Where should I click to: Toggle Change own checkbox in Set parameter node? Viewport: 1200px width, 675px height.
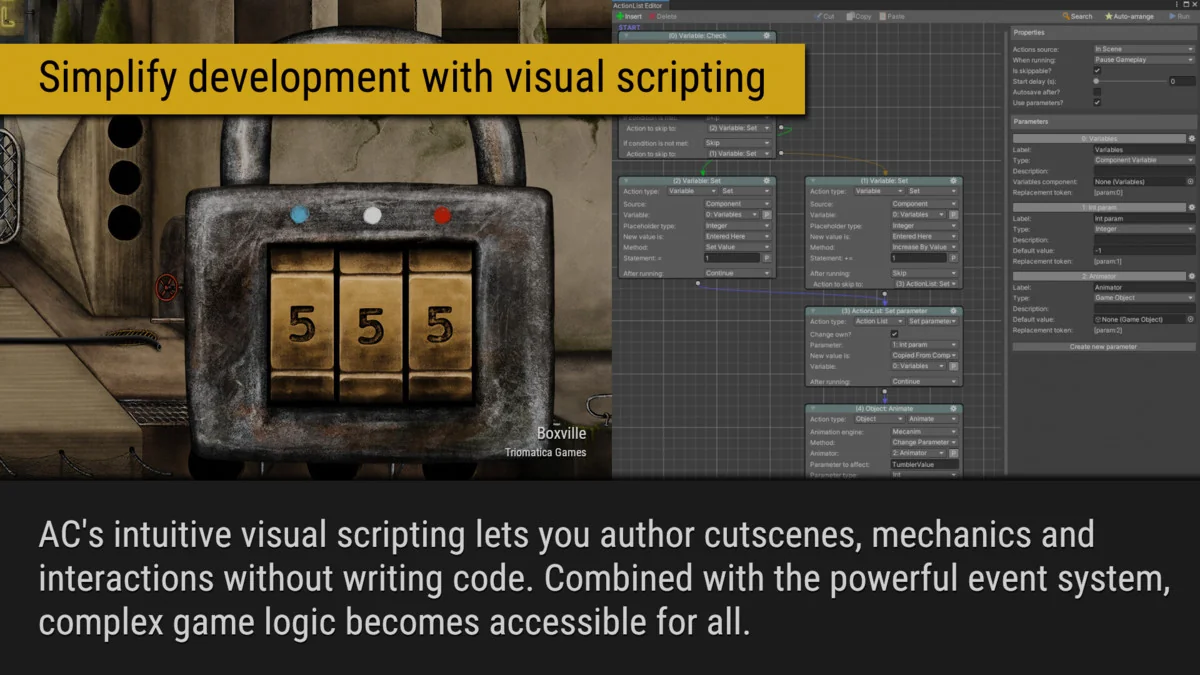[894, 334]
